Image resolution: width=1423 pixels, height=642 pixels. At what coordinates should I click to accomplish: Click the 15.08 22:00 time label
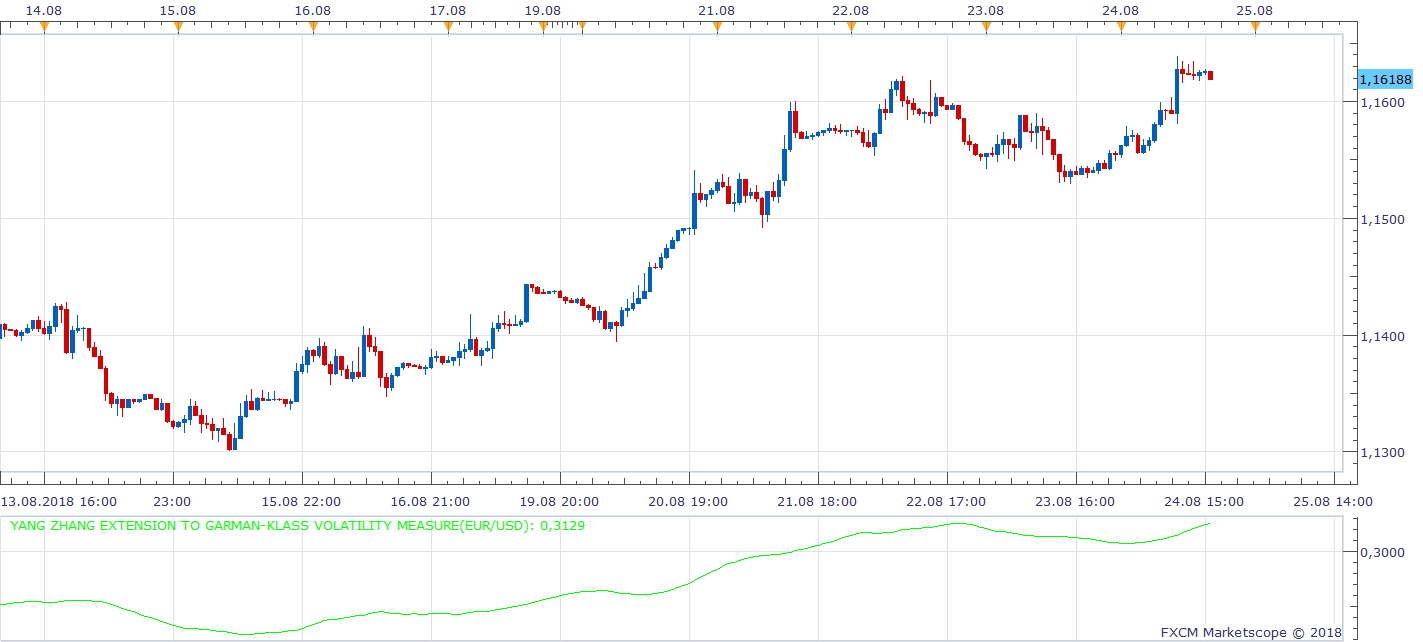pos(302,501)
